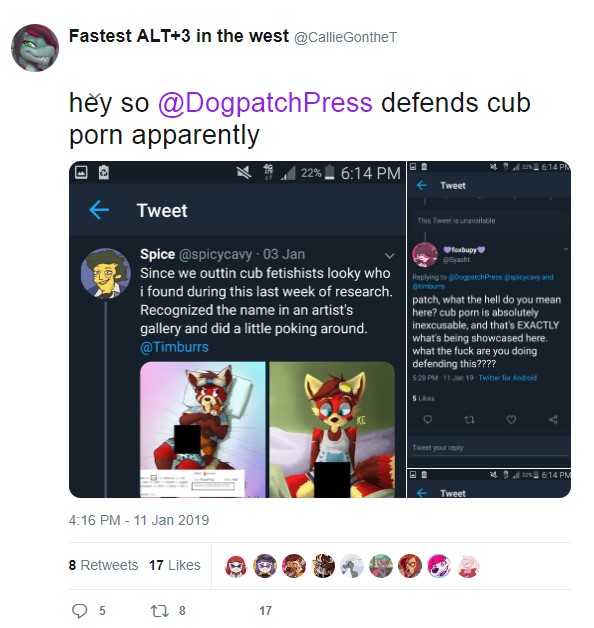Expand the chevron menu on Spice's tweet

click(x=389, y=256)
